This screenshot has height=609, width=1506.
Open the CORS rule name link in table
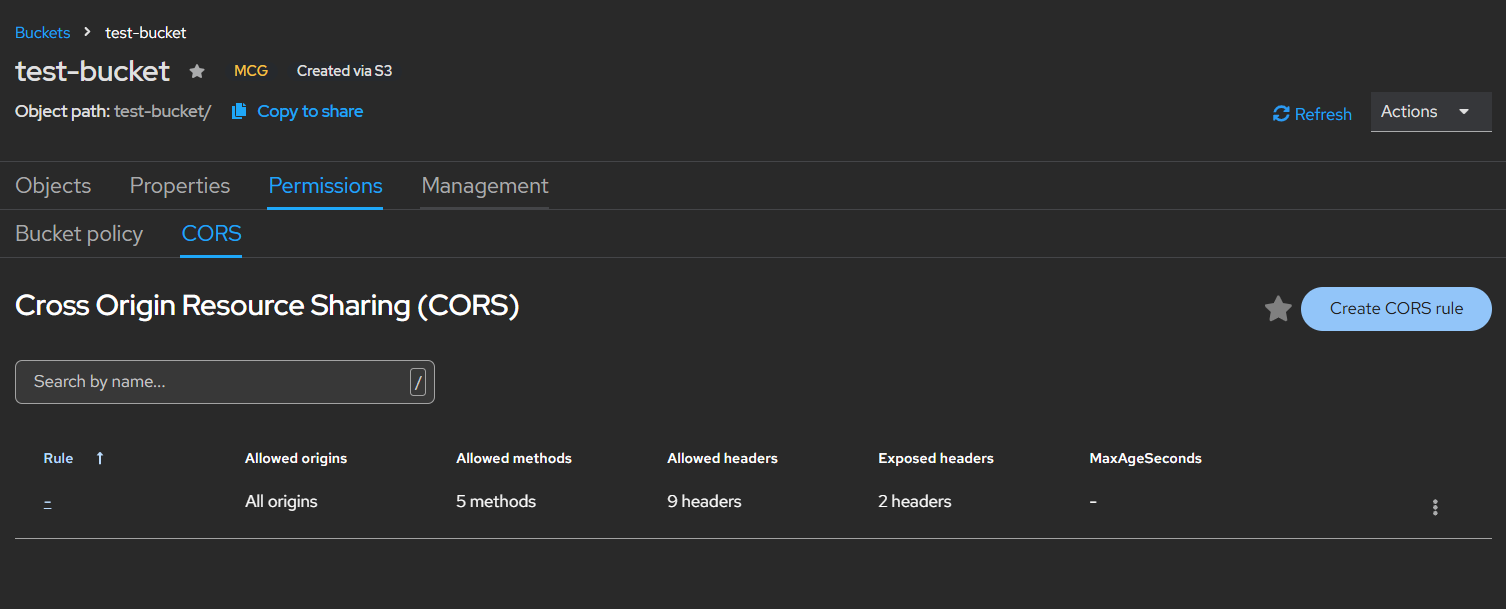tap(48, 502)
